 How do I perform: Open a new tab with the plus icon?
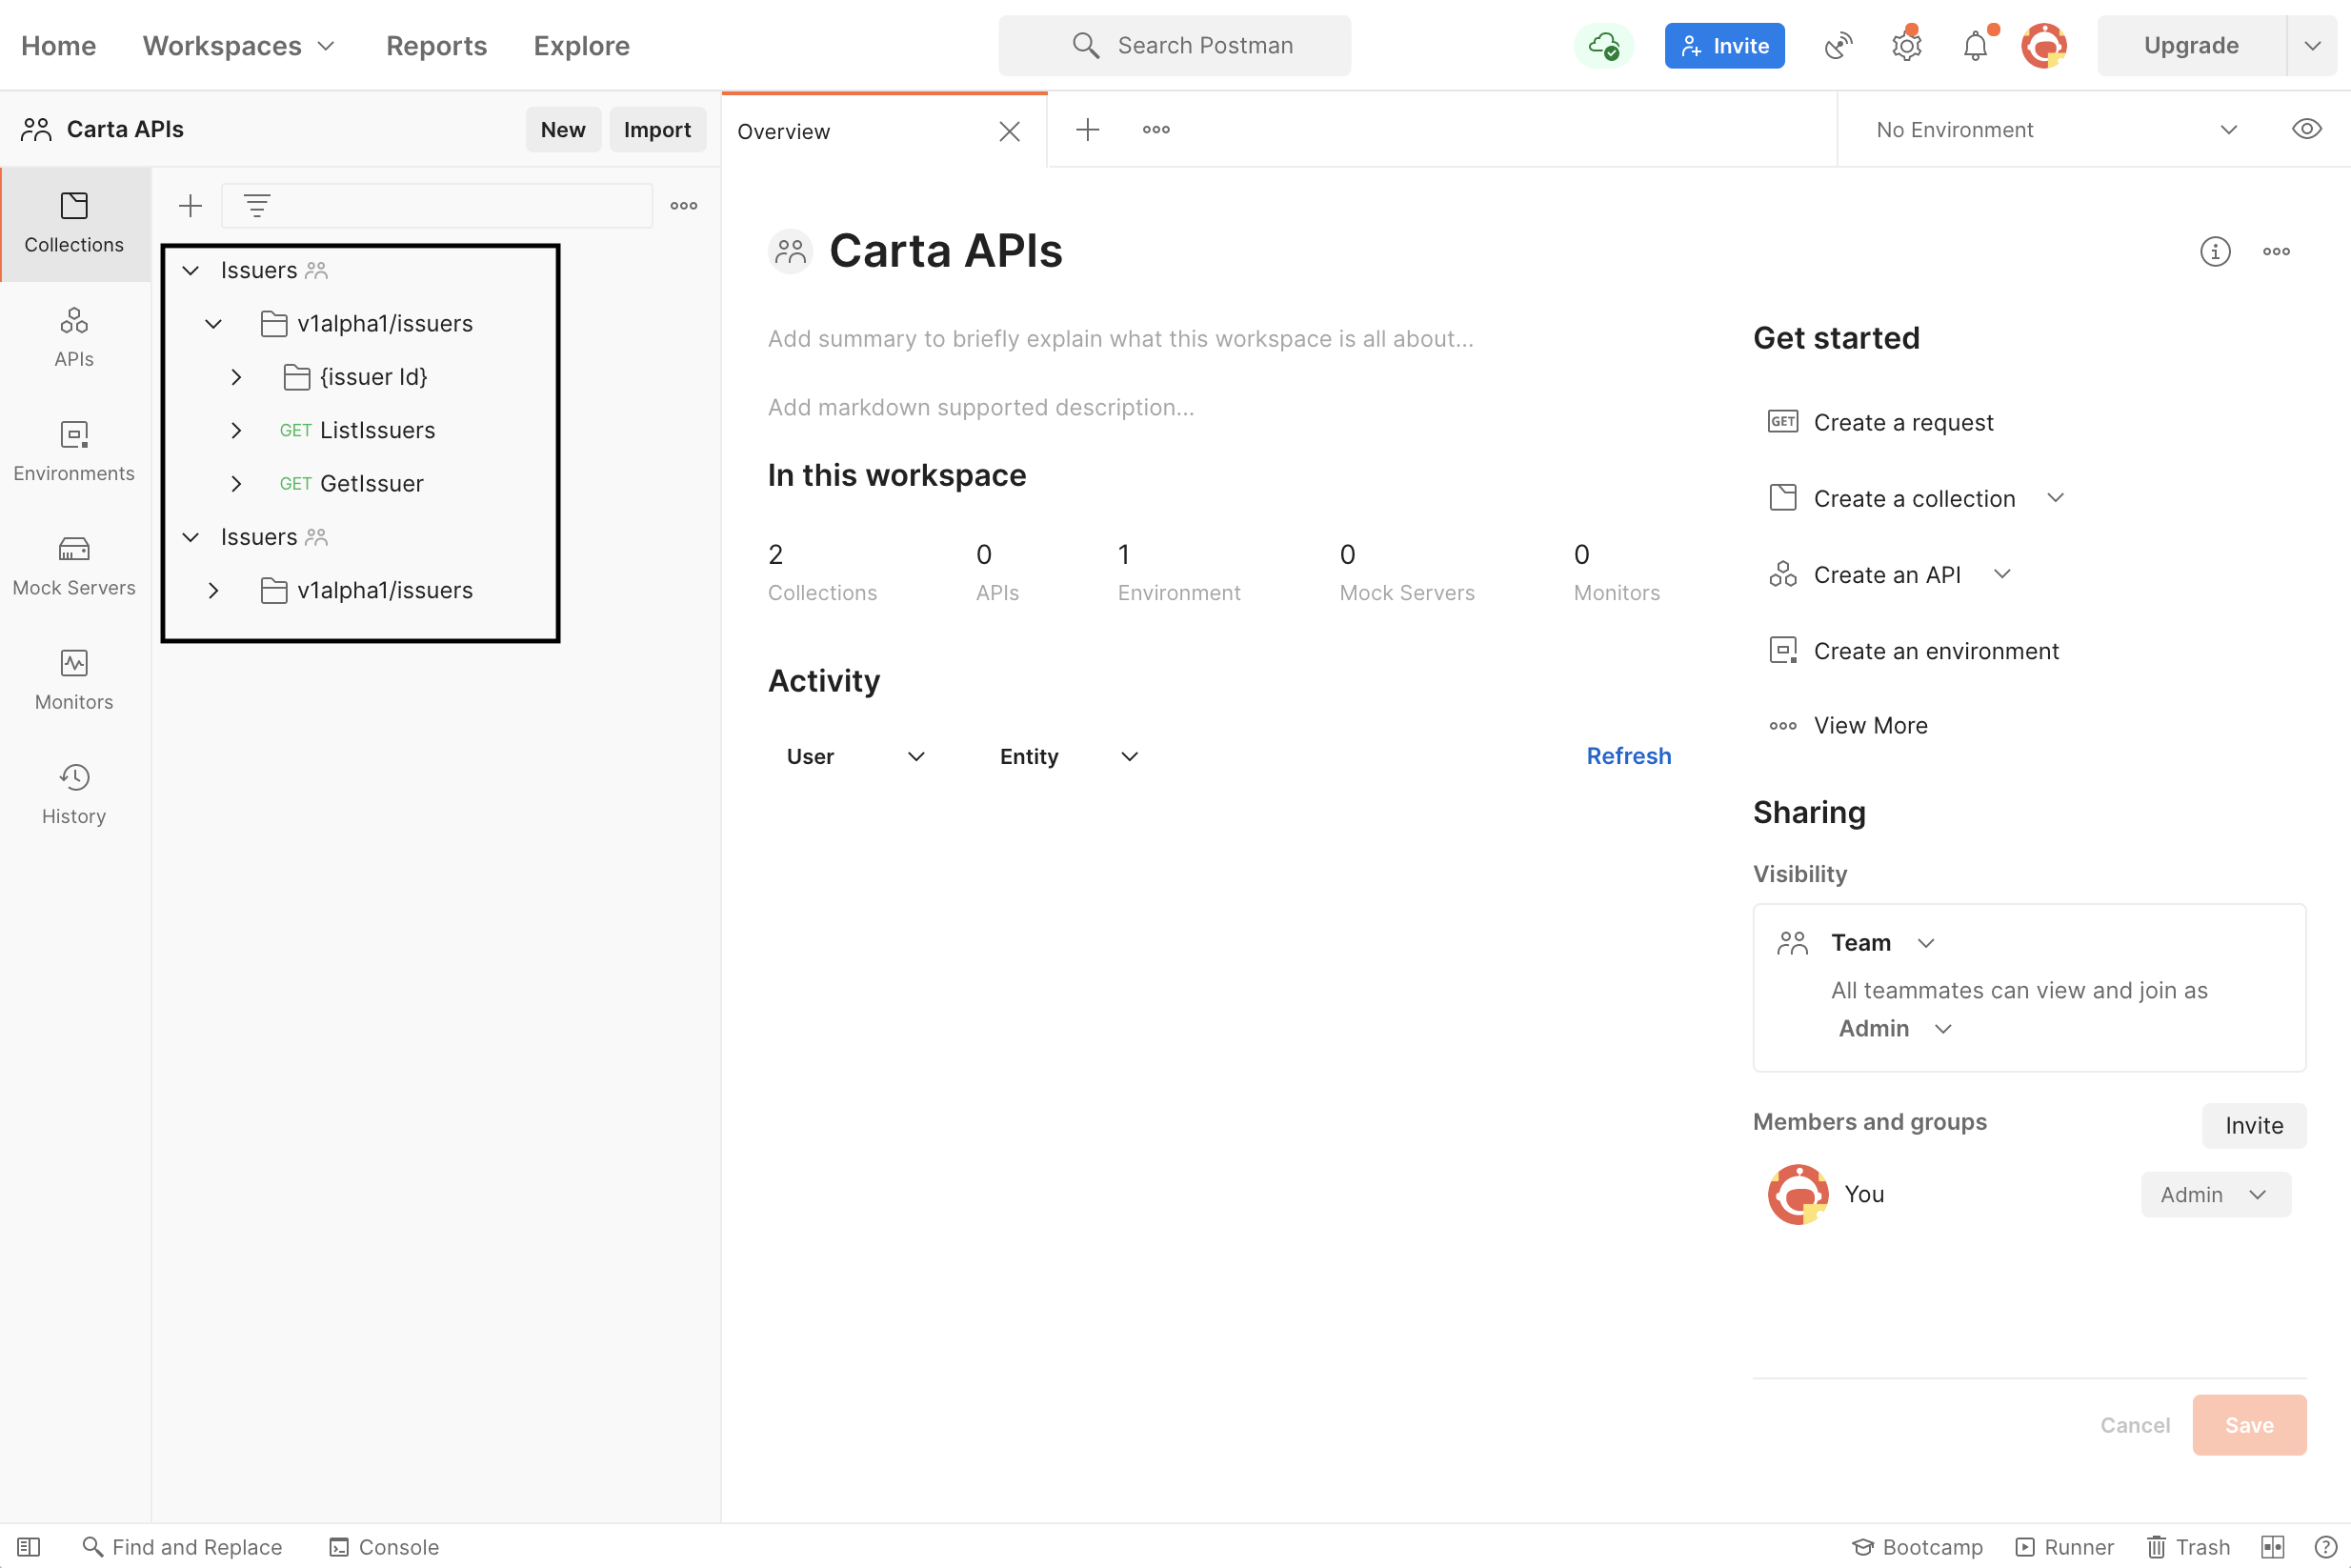point(1087,129)
